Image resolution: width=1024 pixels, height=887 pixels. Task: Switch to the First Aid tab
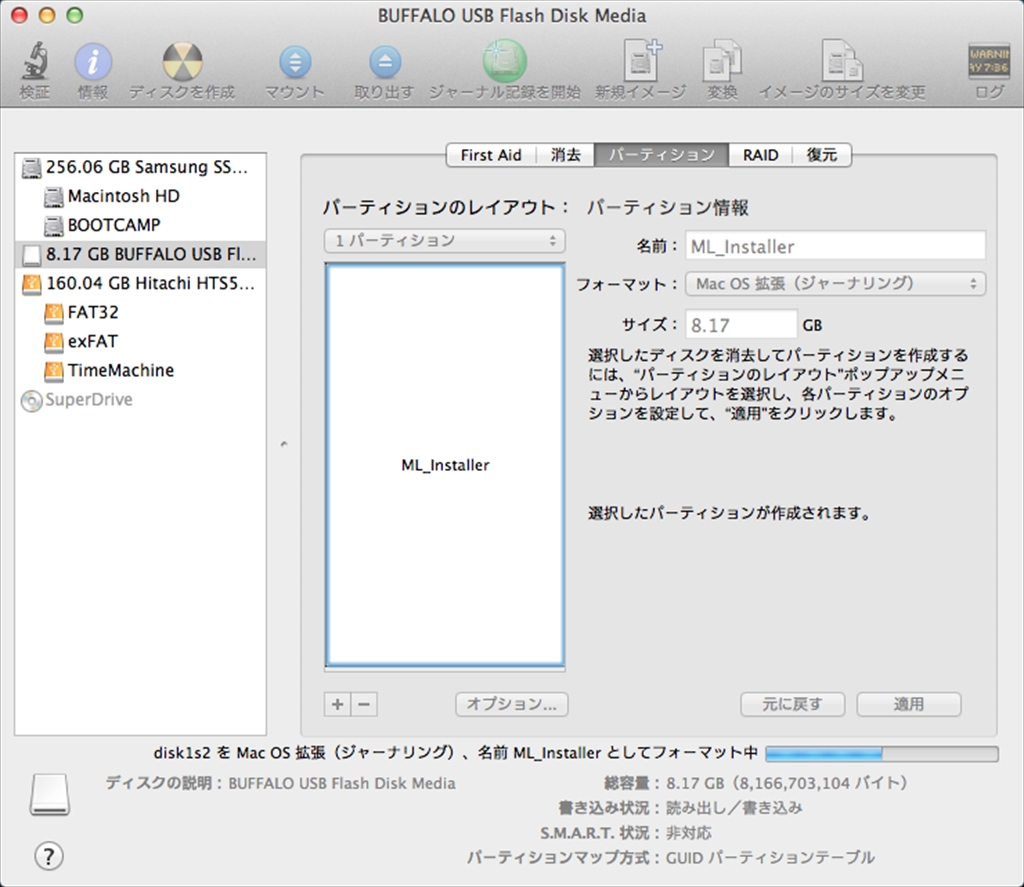click(491, 155)
